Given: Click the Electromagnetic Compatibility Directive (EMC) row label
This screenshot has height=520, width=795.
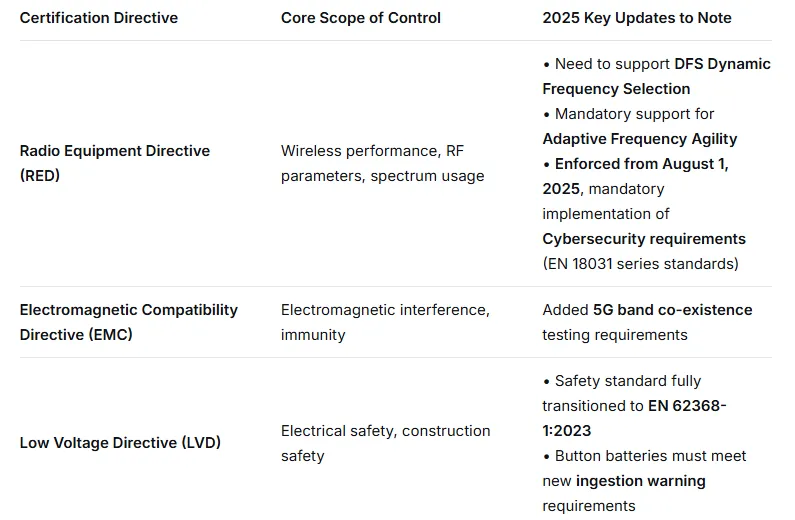Looking at the screenshot, I should tap(128, 322).
